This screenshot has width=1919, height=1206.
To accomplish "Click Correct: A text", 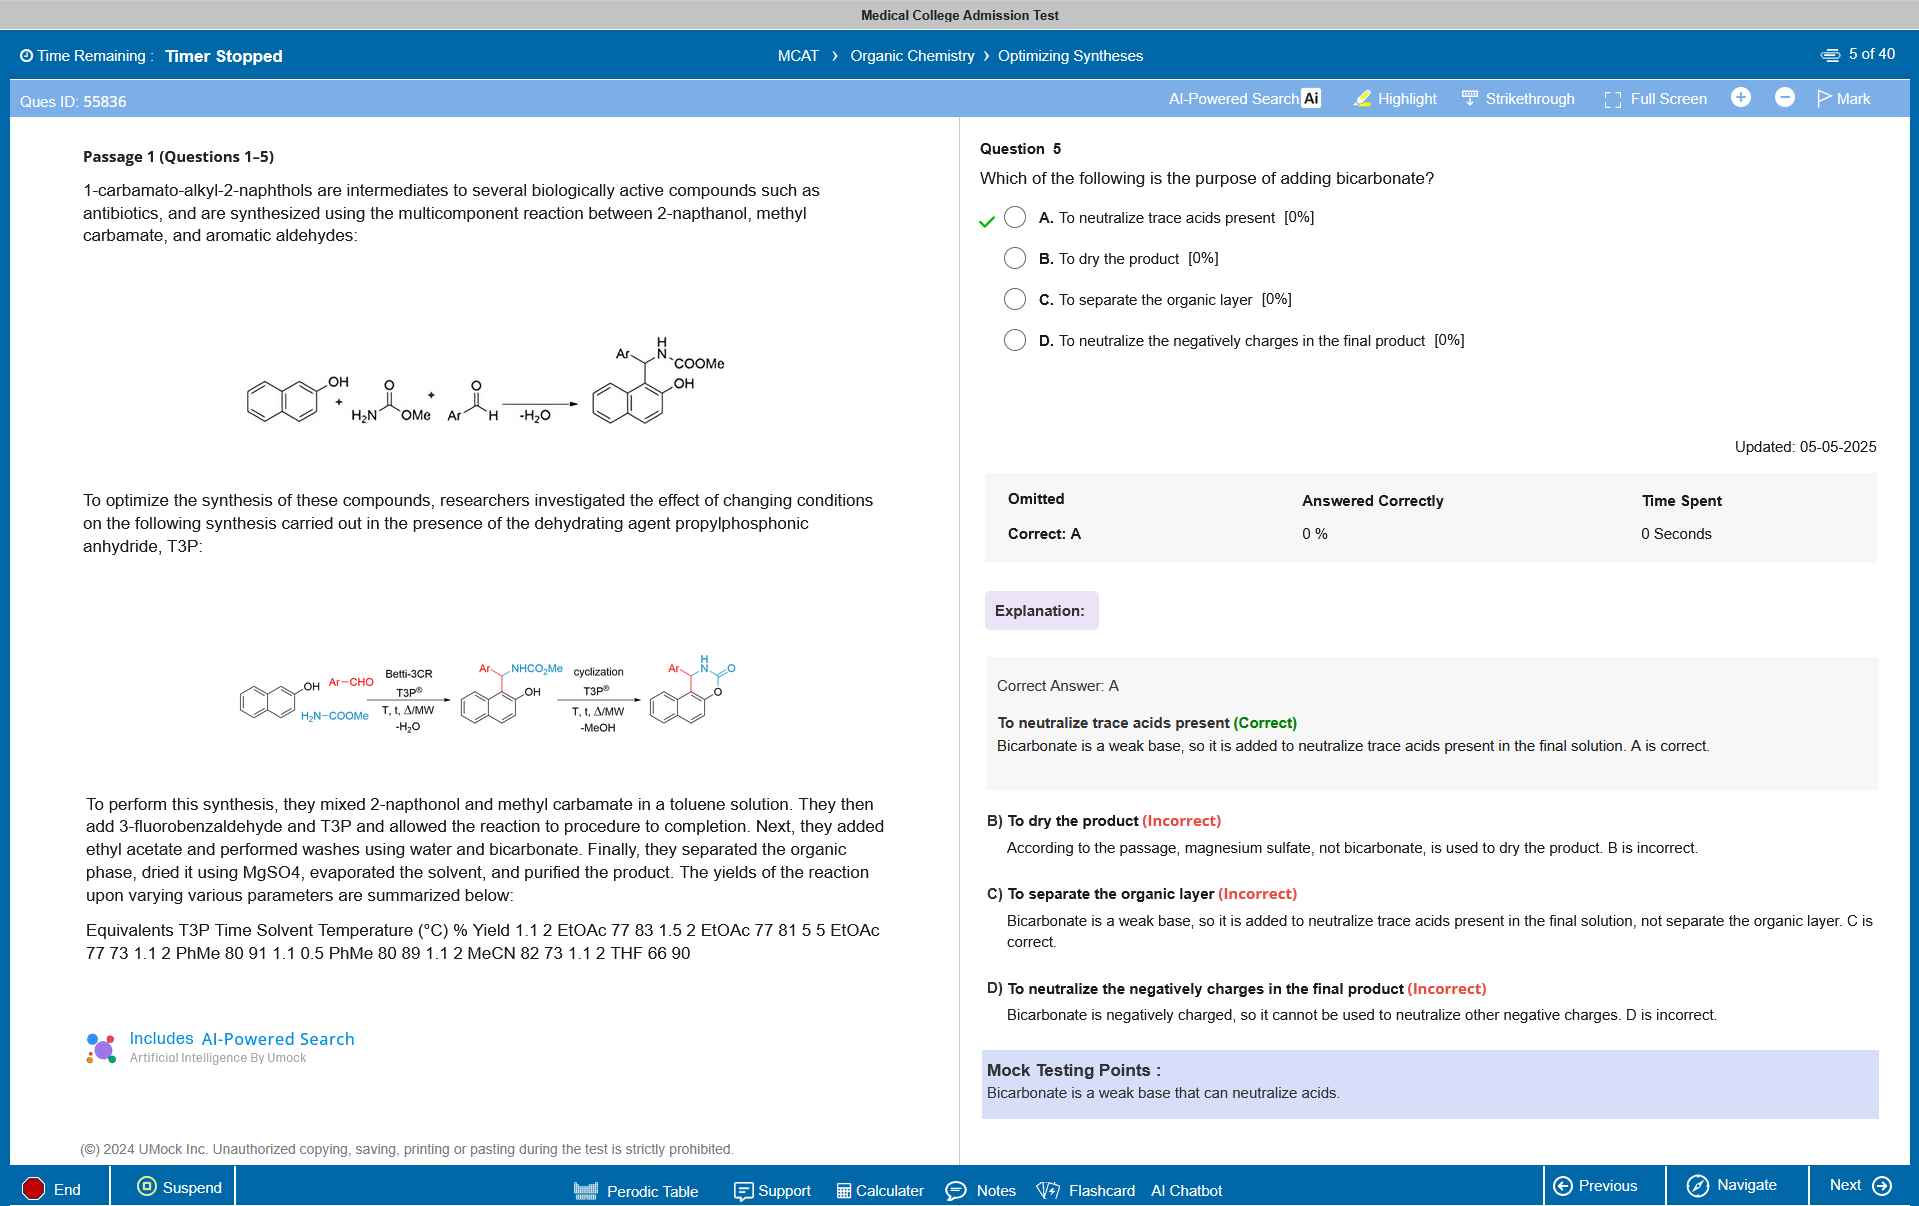I will click(1044, 534).
